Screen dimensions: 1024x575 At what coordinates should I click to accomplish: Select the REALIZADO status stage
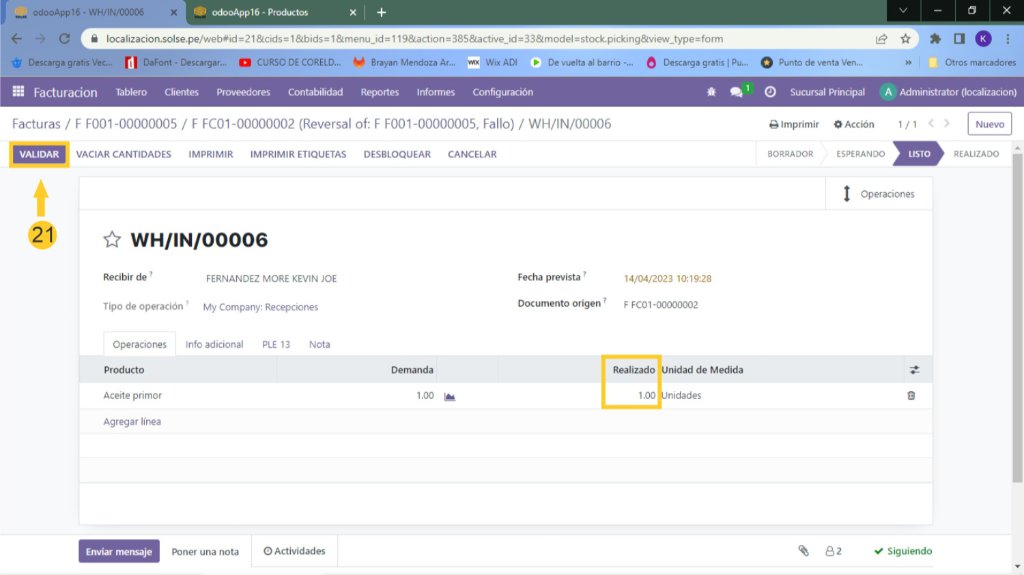coord(976,154)
